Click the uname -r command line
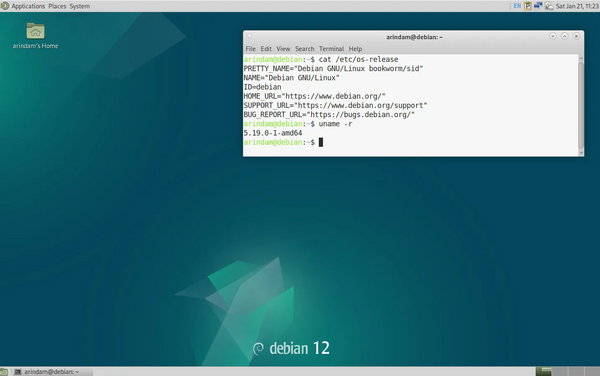Viewport: 600px width, 376px height. 336,124
